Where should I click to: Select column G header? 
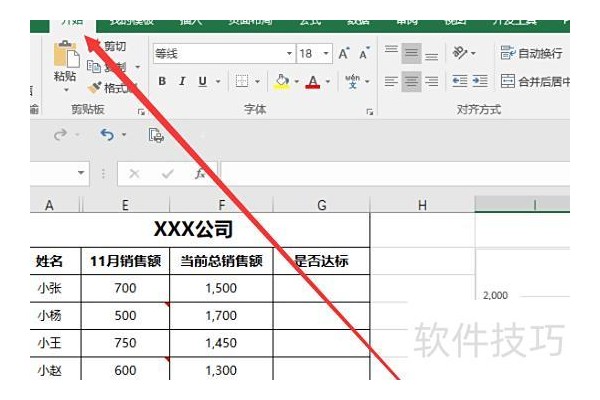pyautogui.click(x=322, y=205)
